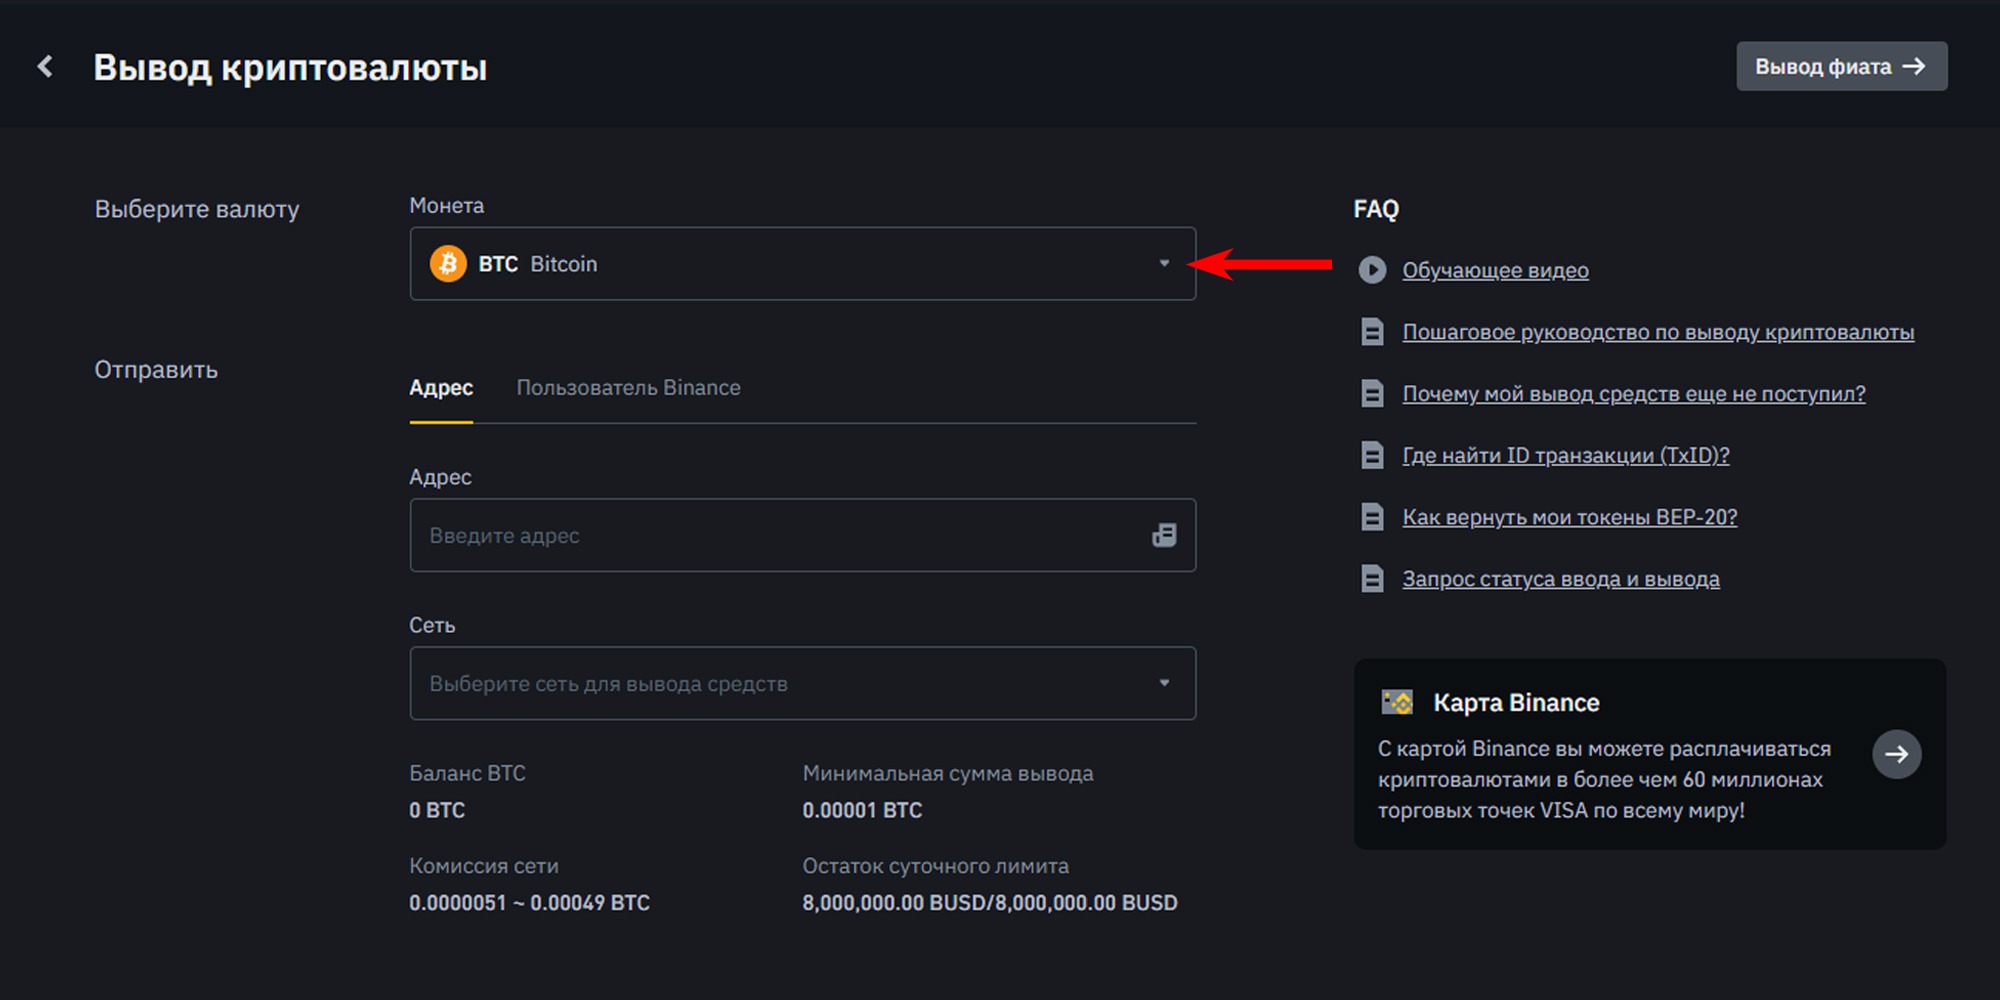
Task: Click the 0 BTC balance value
Action: [437, 810]
